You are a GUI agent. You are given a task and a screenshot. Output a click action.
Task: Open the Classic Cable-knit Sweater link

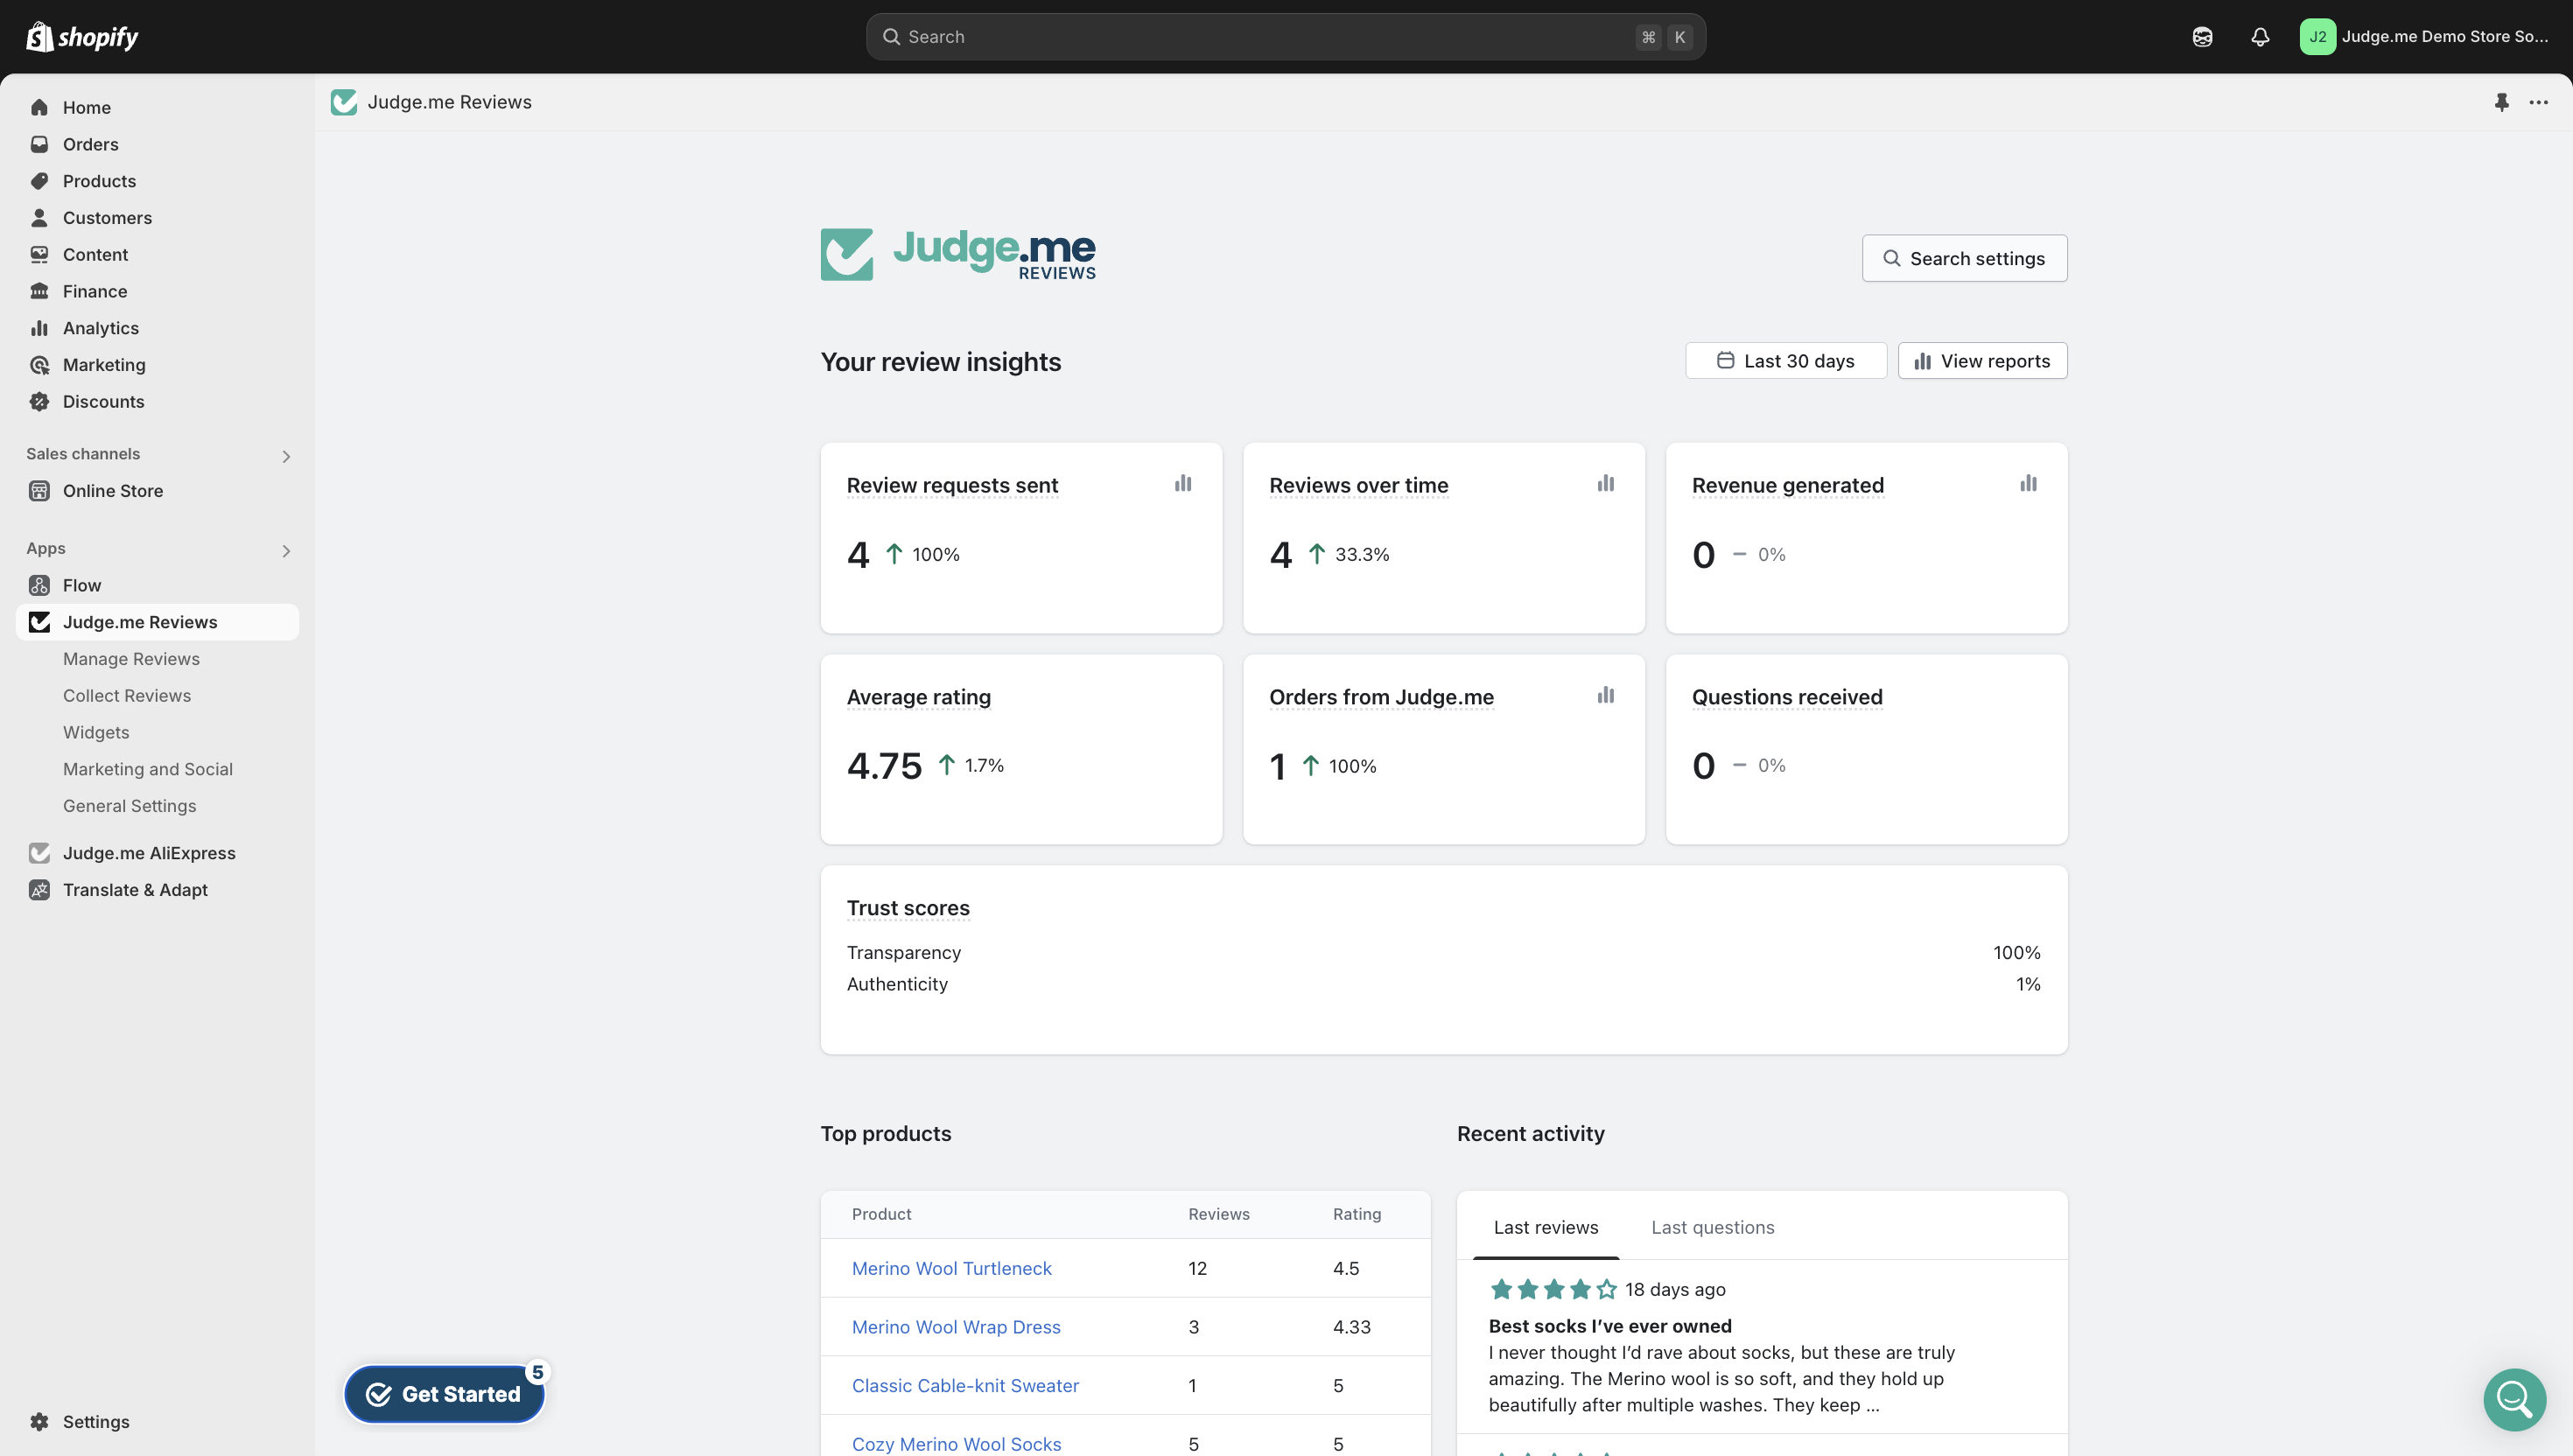tap(965, 1386)
